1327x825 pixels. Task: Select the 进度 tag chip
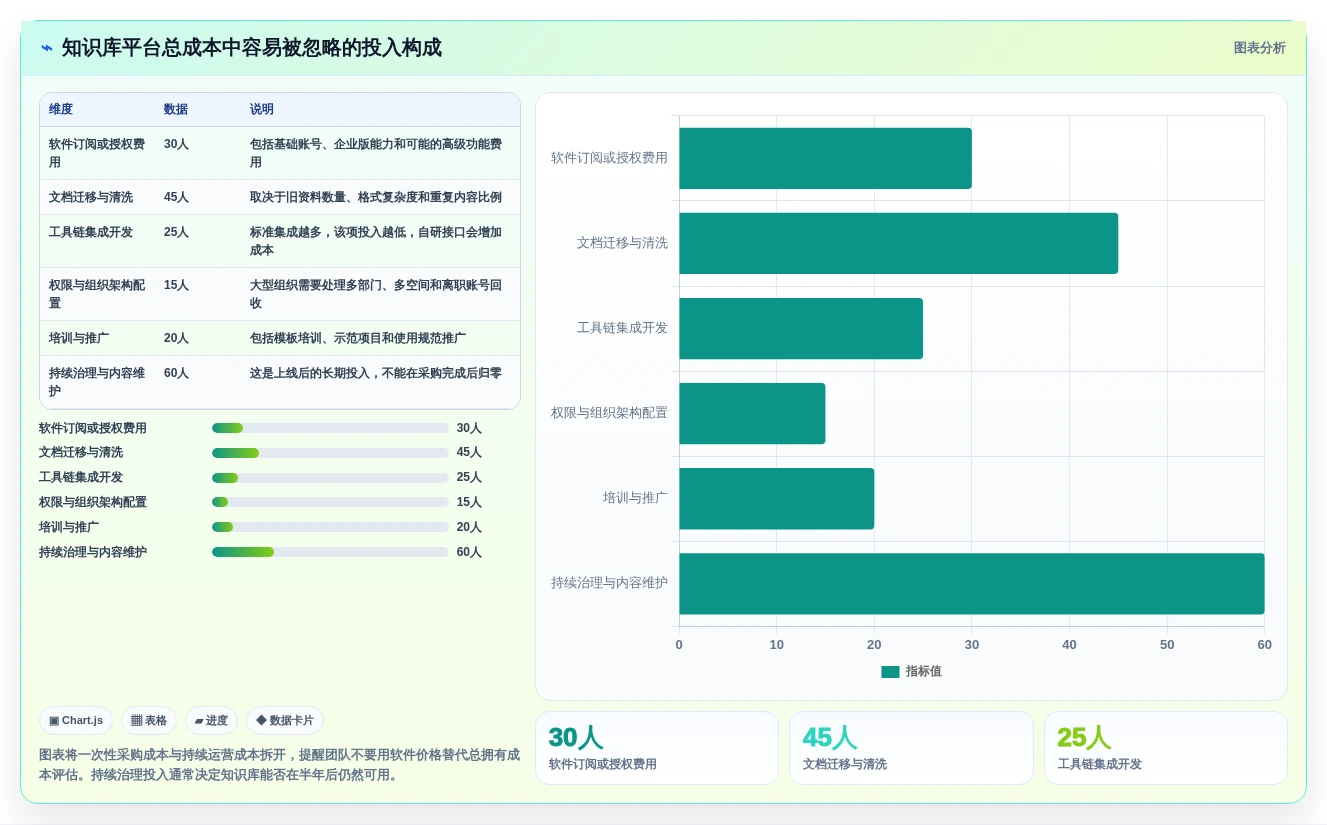211,720
